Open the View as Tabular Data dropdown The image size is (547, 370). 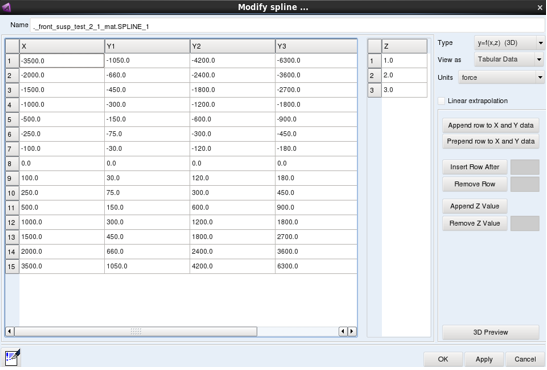(509, 59)
